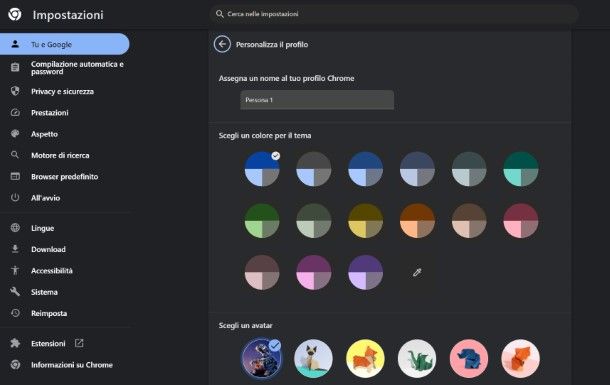Choose the muted sage green theme swatch

click(x=314, y=220)
